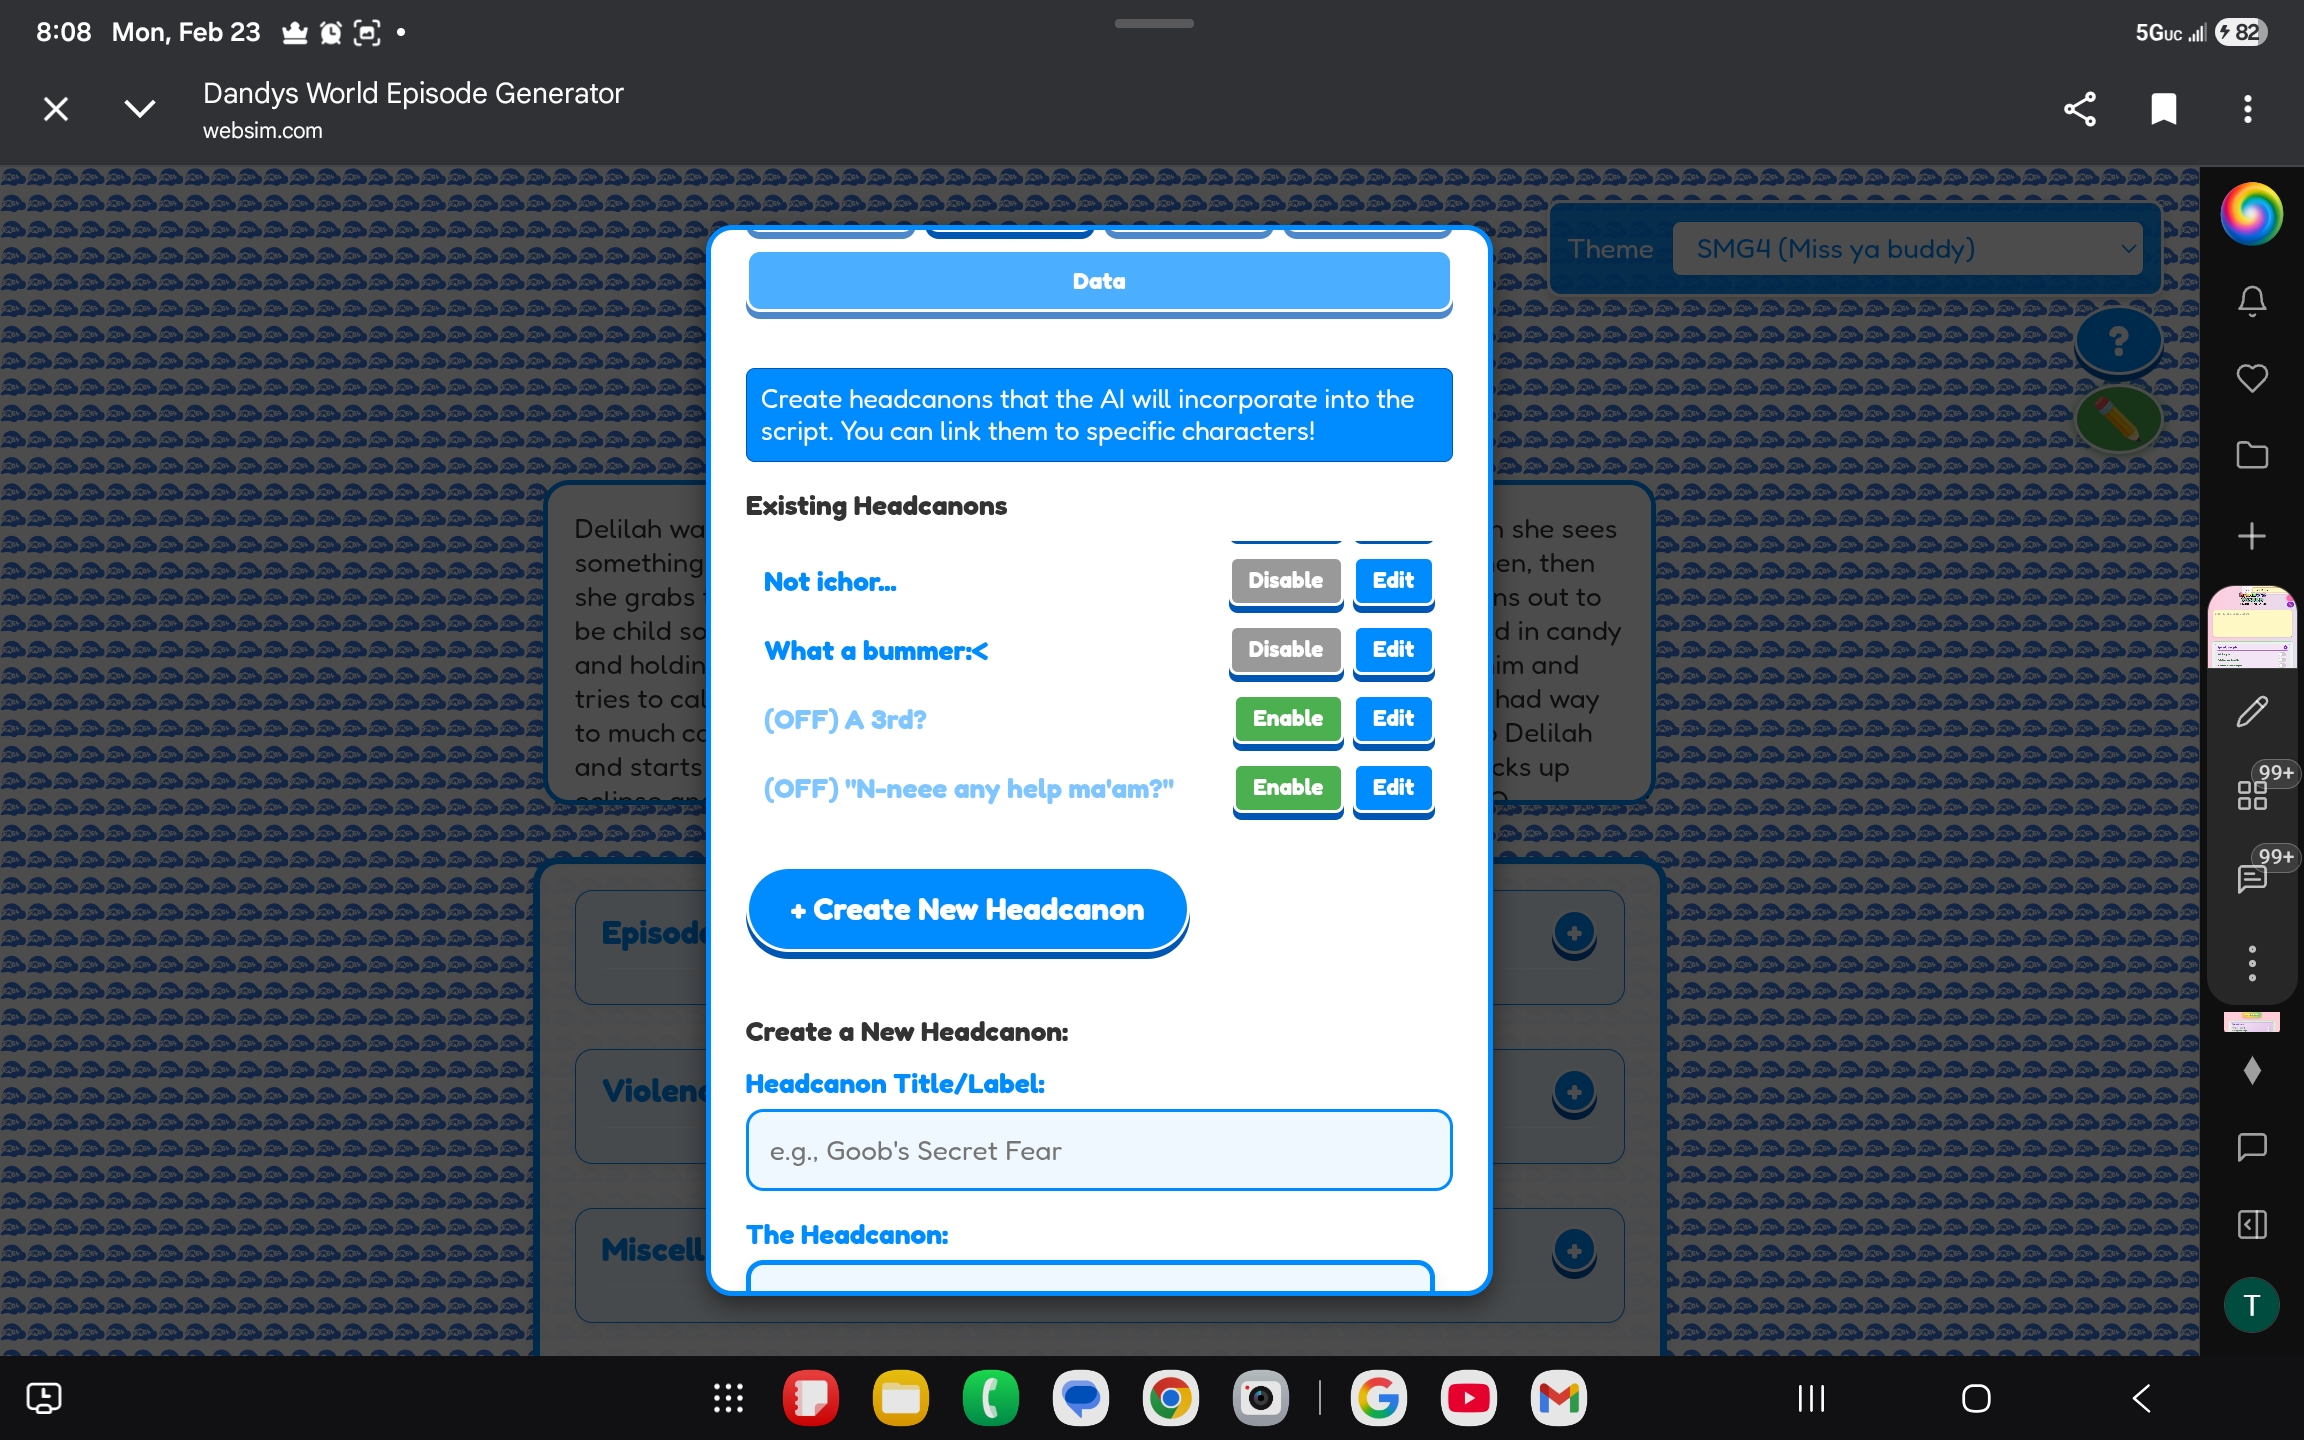Select the Data tab
Image resolution: width=2304 pixels, height=1440 pixels.
coord(1098,282)
